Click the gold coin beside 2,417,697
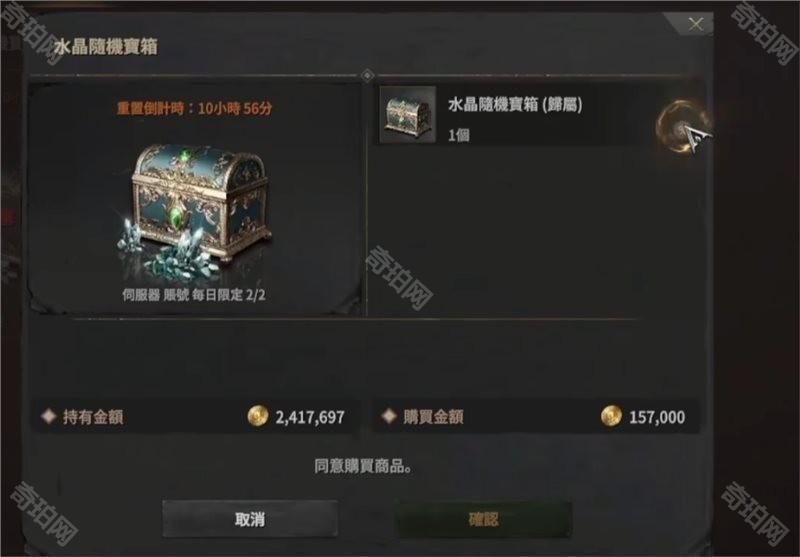This screenshot has height=557, width=800. 258,416
